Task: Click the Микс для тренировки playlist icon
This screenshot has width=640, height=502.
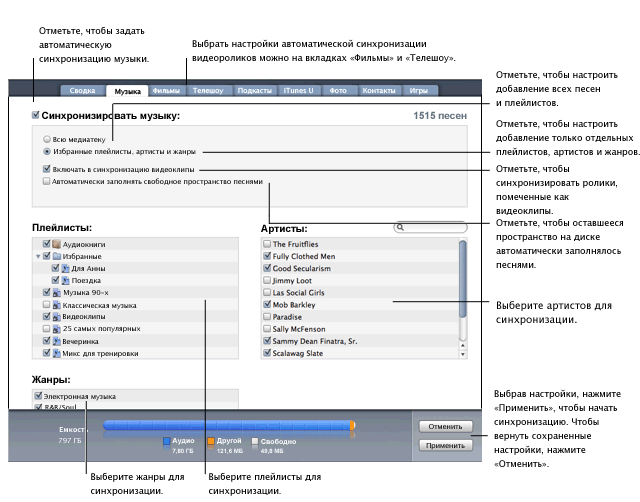Action: [57, 353]
